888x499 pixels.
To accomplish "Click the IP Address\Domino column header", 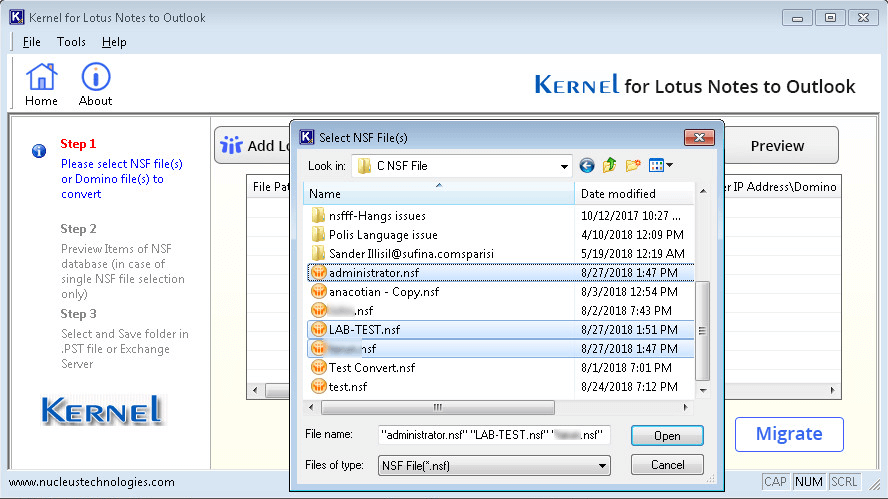I will tap(782, 187).
